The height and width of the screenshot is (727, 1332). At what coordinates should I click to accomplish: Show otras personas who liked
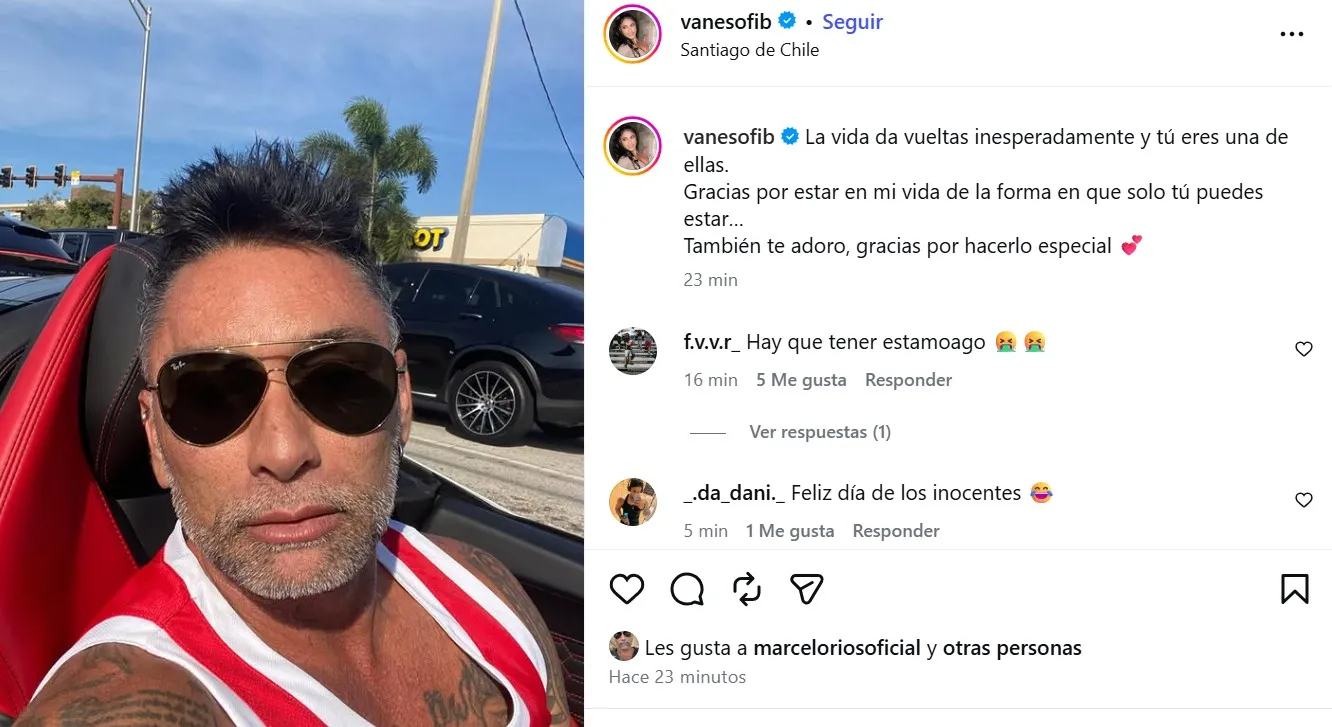click(1012, 648)
